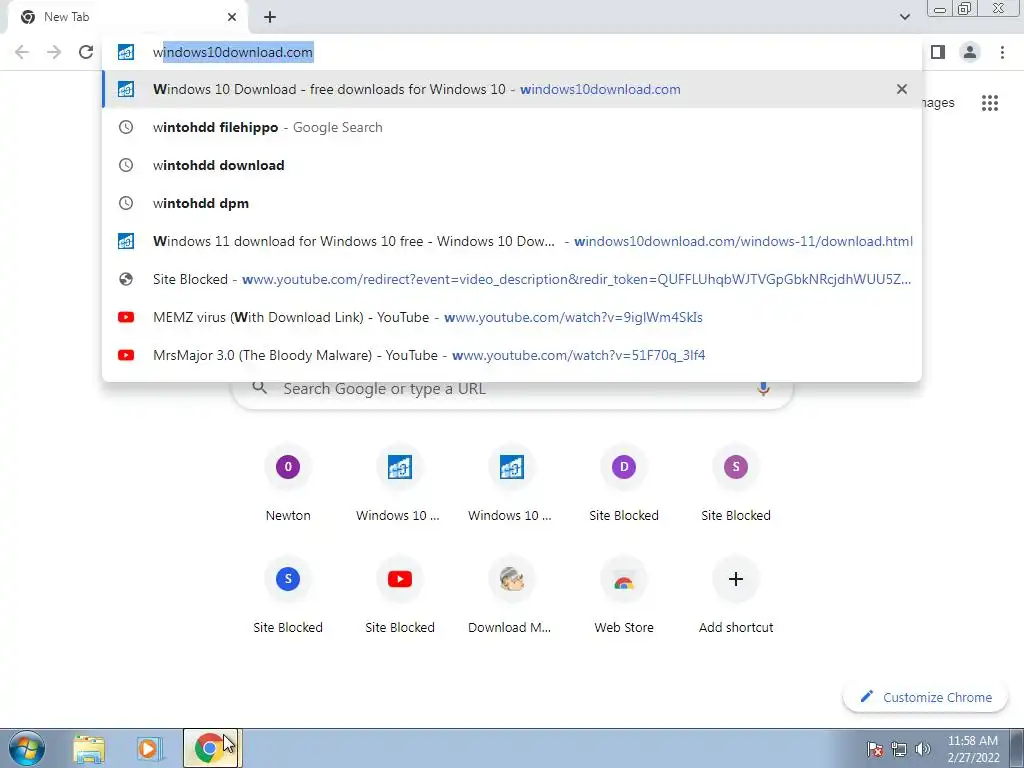Viewport: 1024px width, 768px height.
Task: Click the history clock icon beside wintohdd dpm
Action: pyautogui.click(x=126, y=203)
